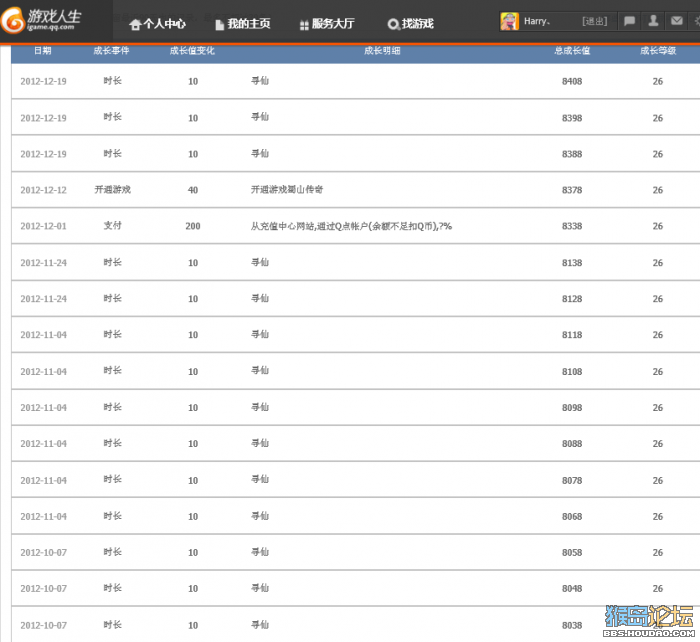Click level 26 in the row totaling 8338

coord(658,226)
